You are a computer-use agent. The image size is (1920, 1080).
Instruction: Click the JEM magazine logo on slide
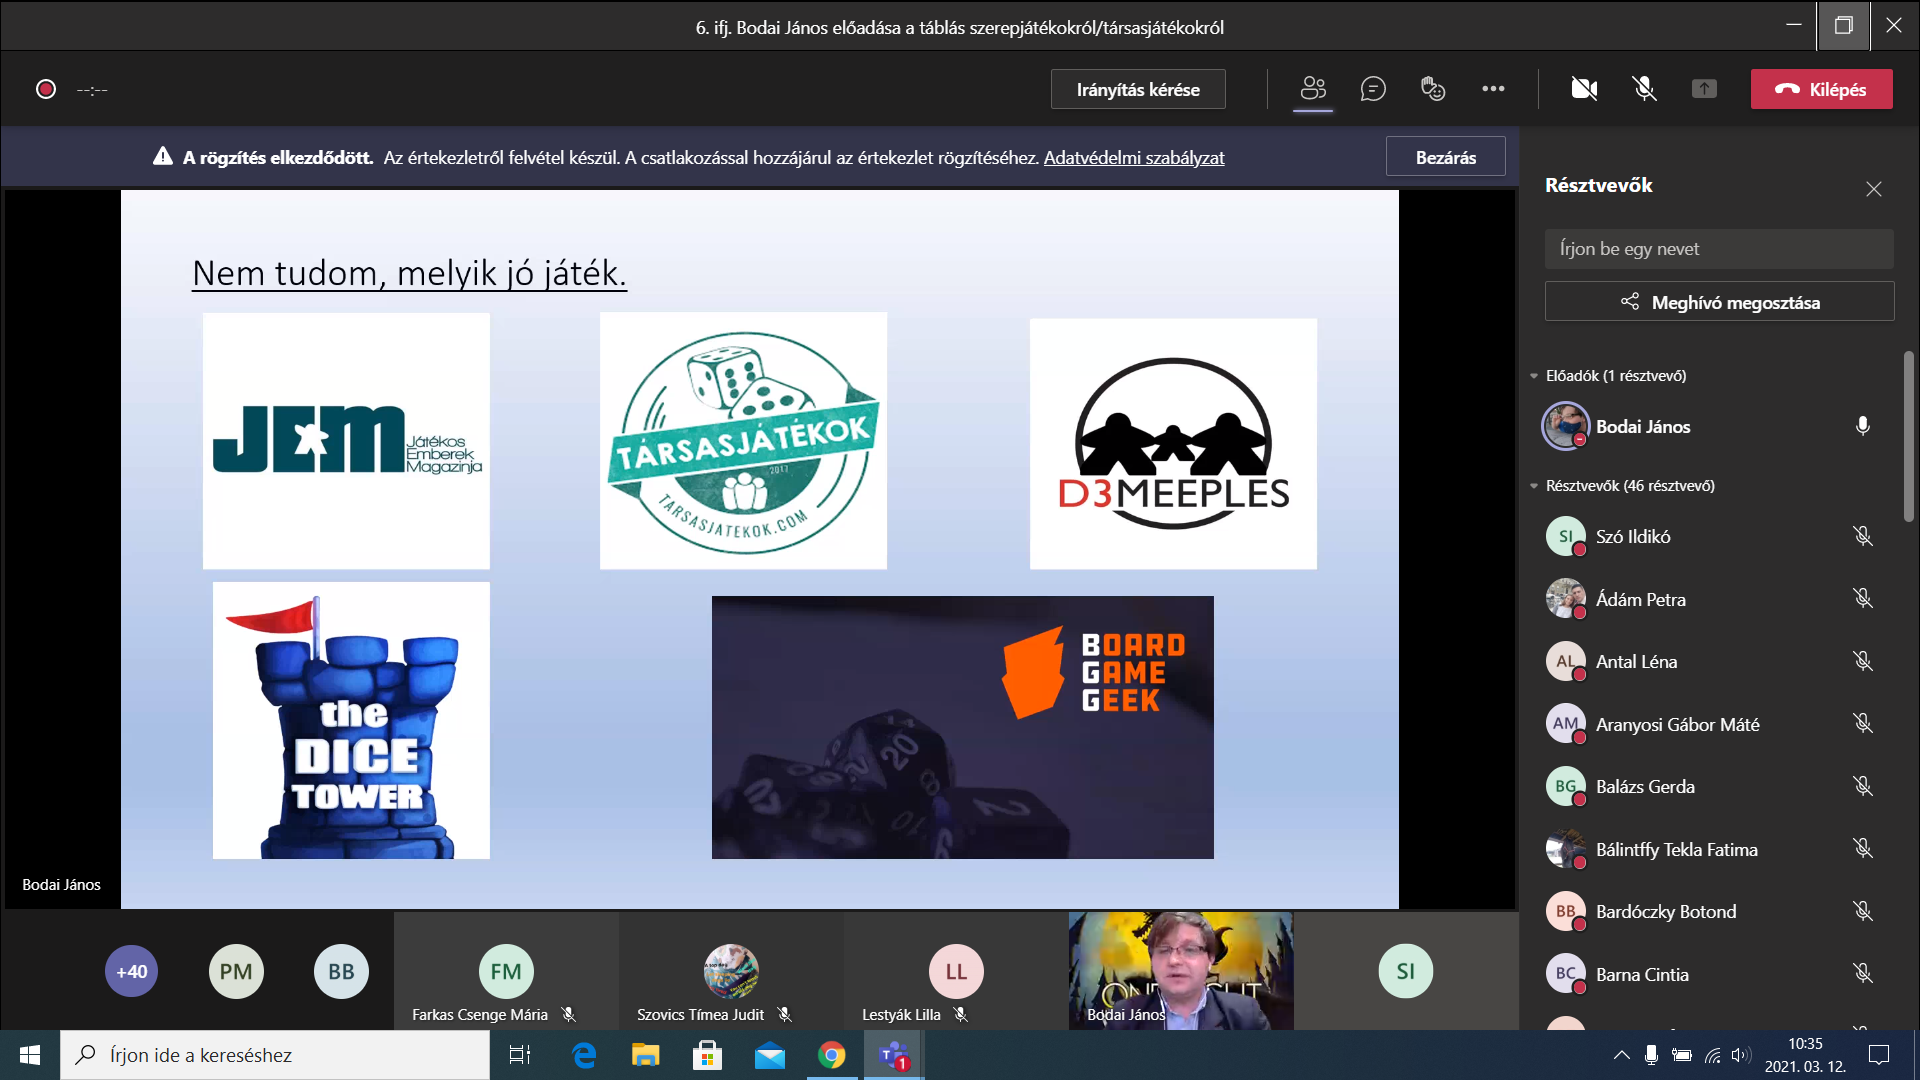pyautogui.click(x=346, y=441)
